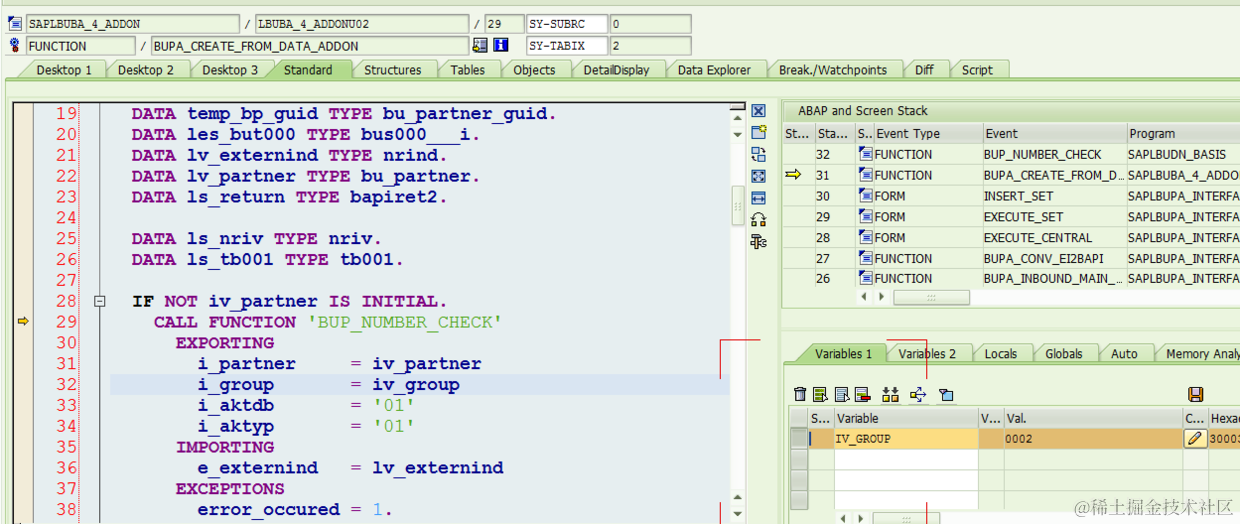Click line 29 in the editor's breakpoint margin
The height and width of the screenshot is (524, 1240).
click(22, 321)
